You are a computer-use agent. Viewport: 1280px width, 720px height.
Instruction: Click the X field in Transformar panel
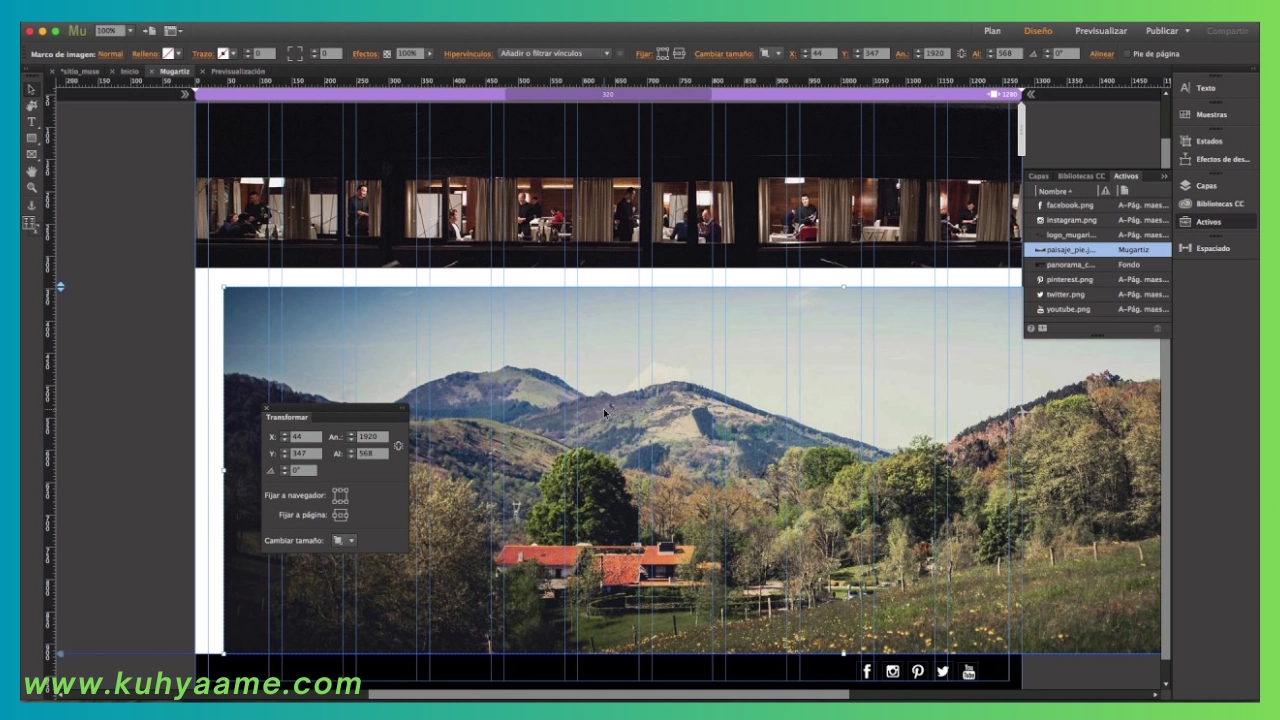[x=306, y=437]
